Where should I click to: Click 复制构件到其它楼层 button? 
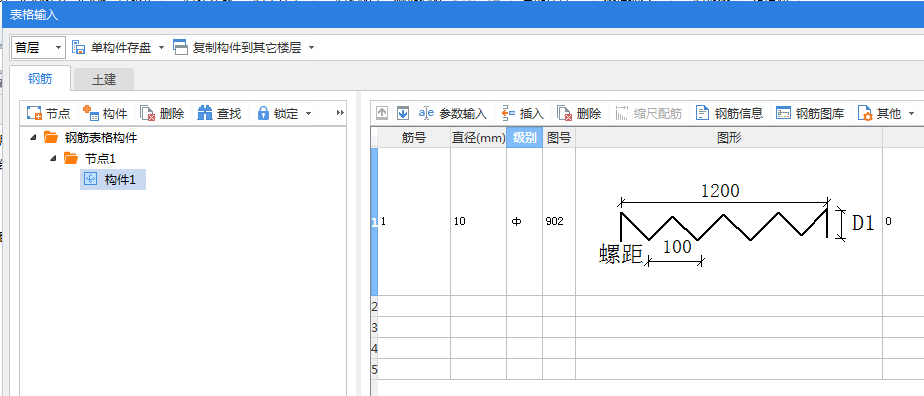point(237,48)
